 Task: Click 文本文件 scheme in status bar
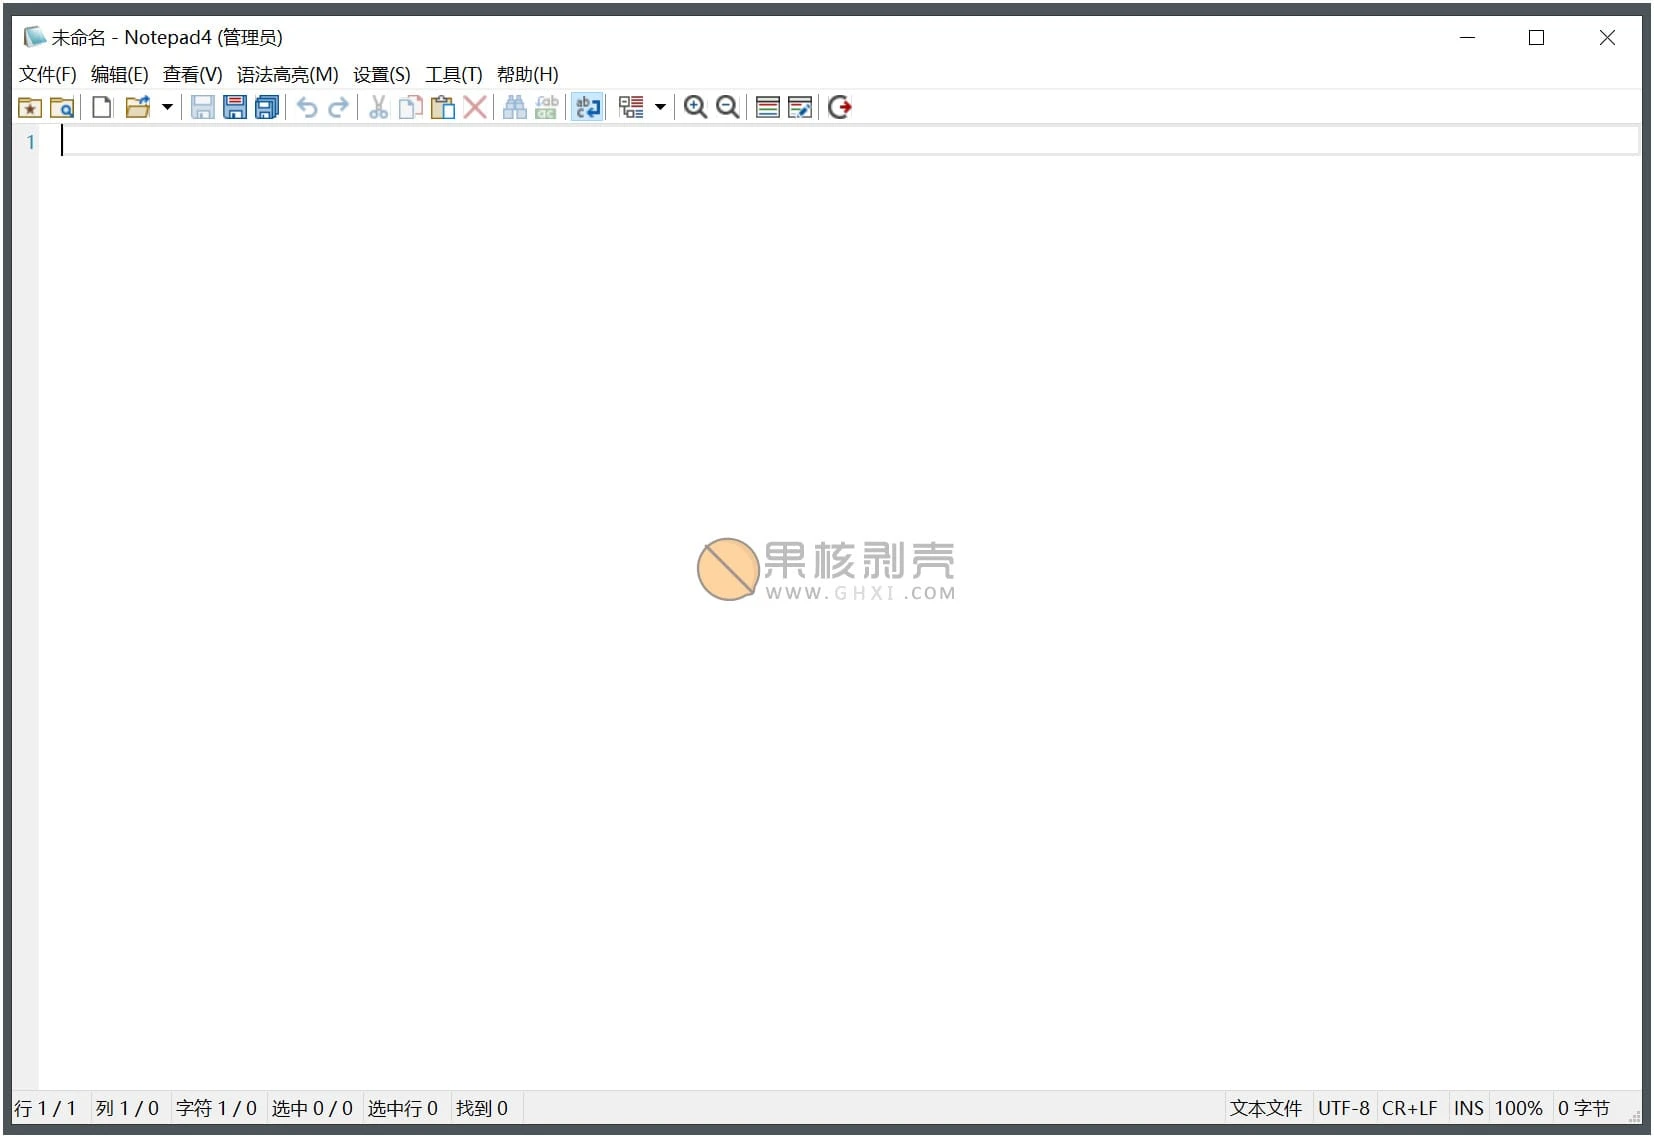click(1266, 1108)
